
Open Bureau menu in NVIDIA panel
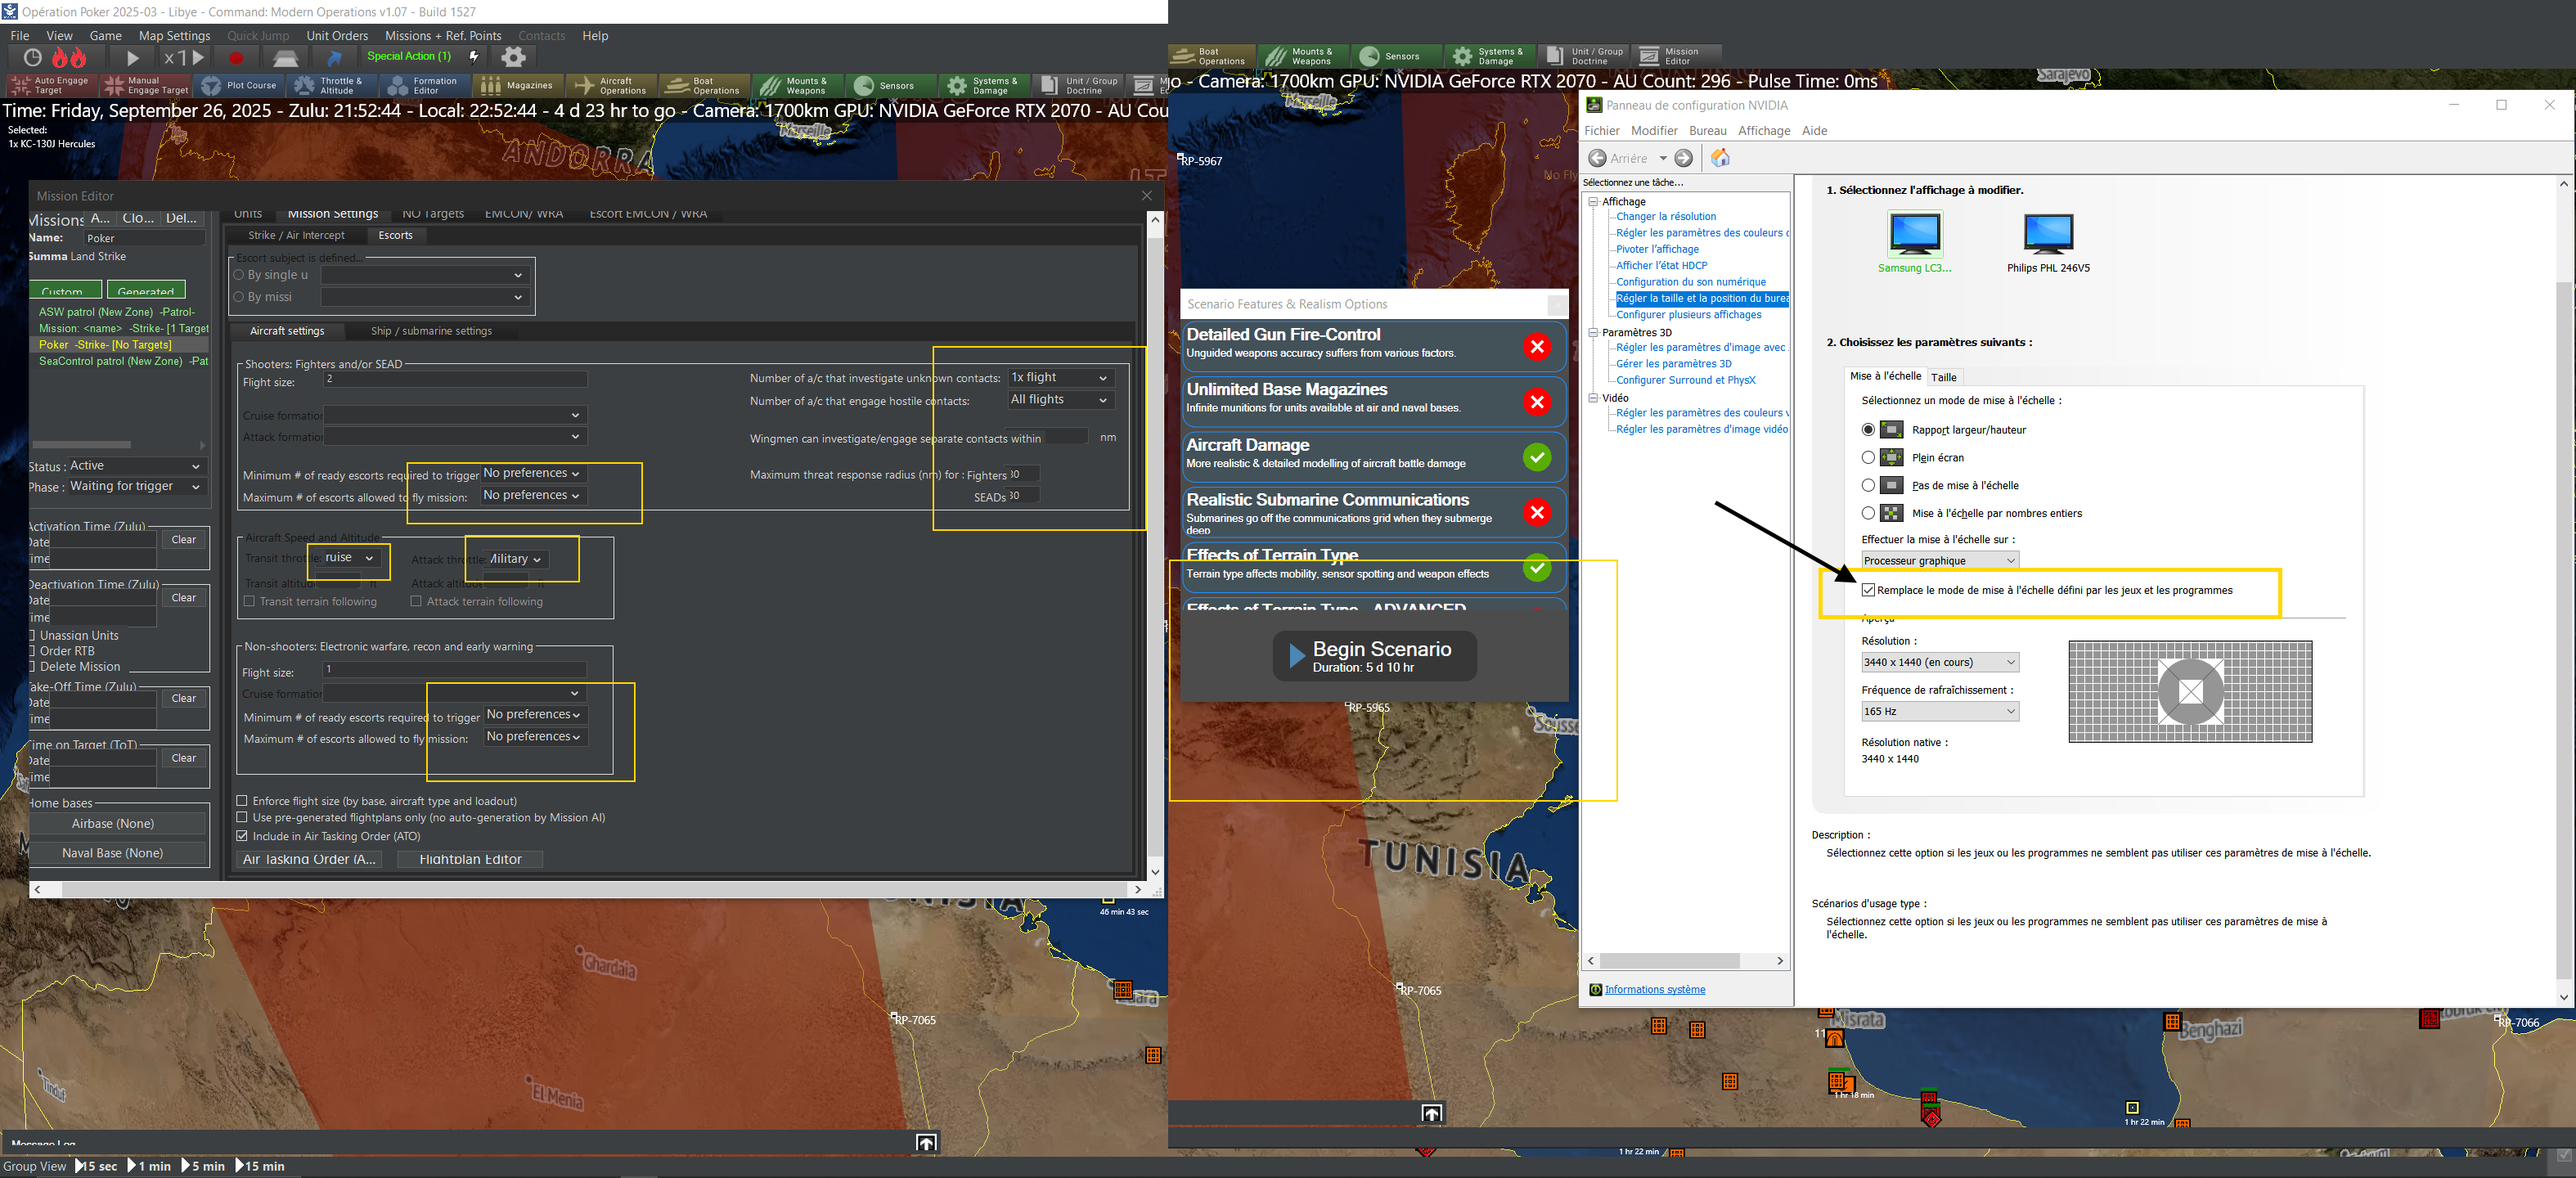pos(1707,131)
